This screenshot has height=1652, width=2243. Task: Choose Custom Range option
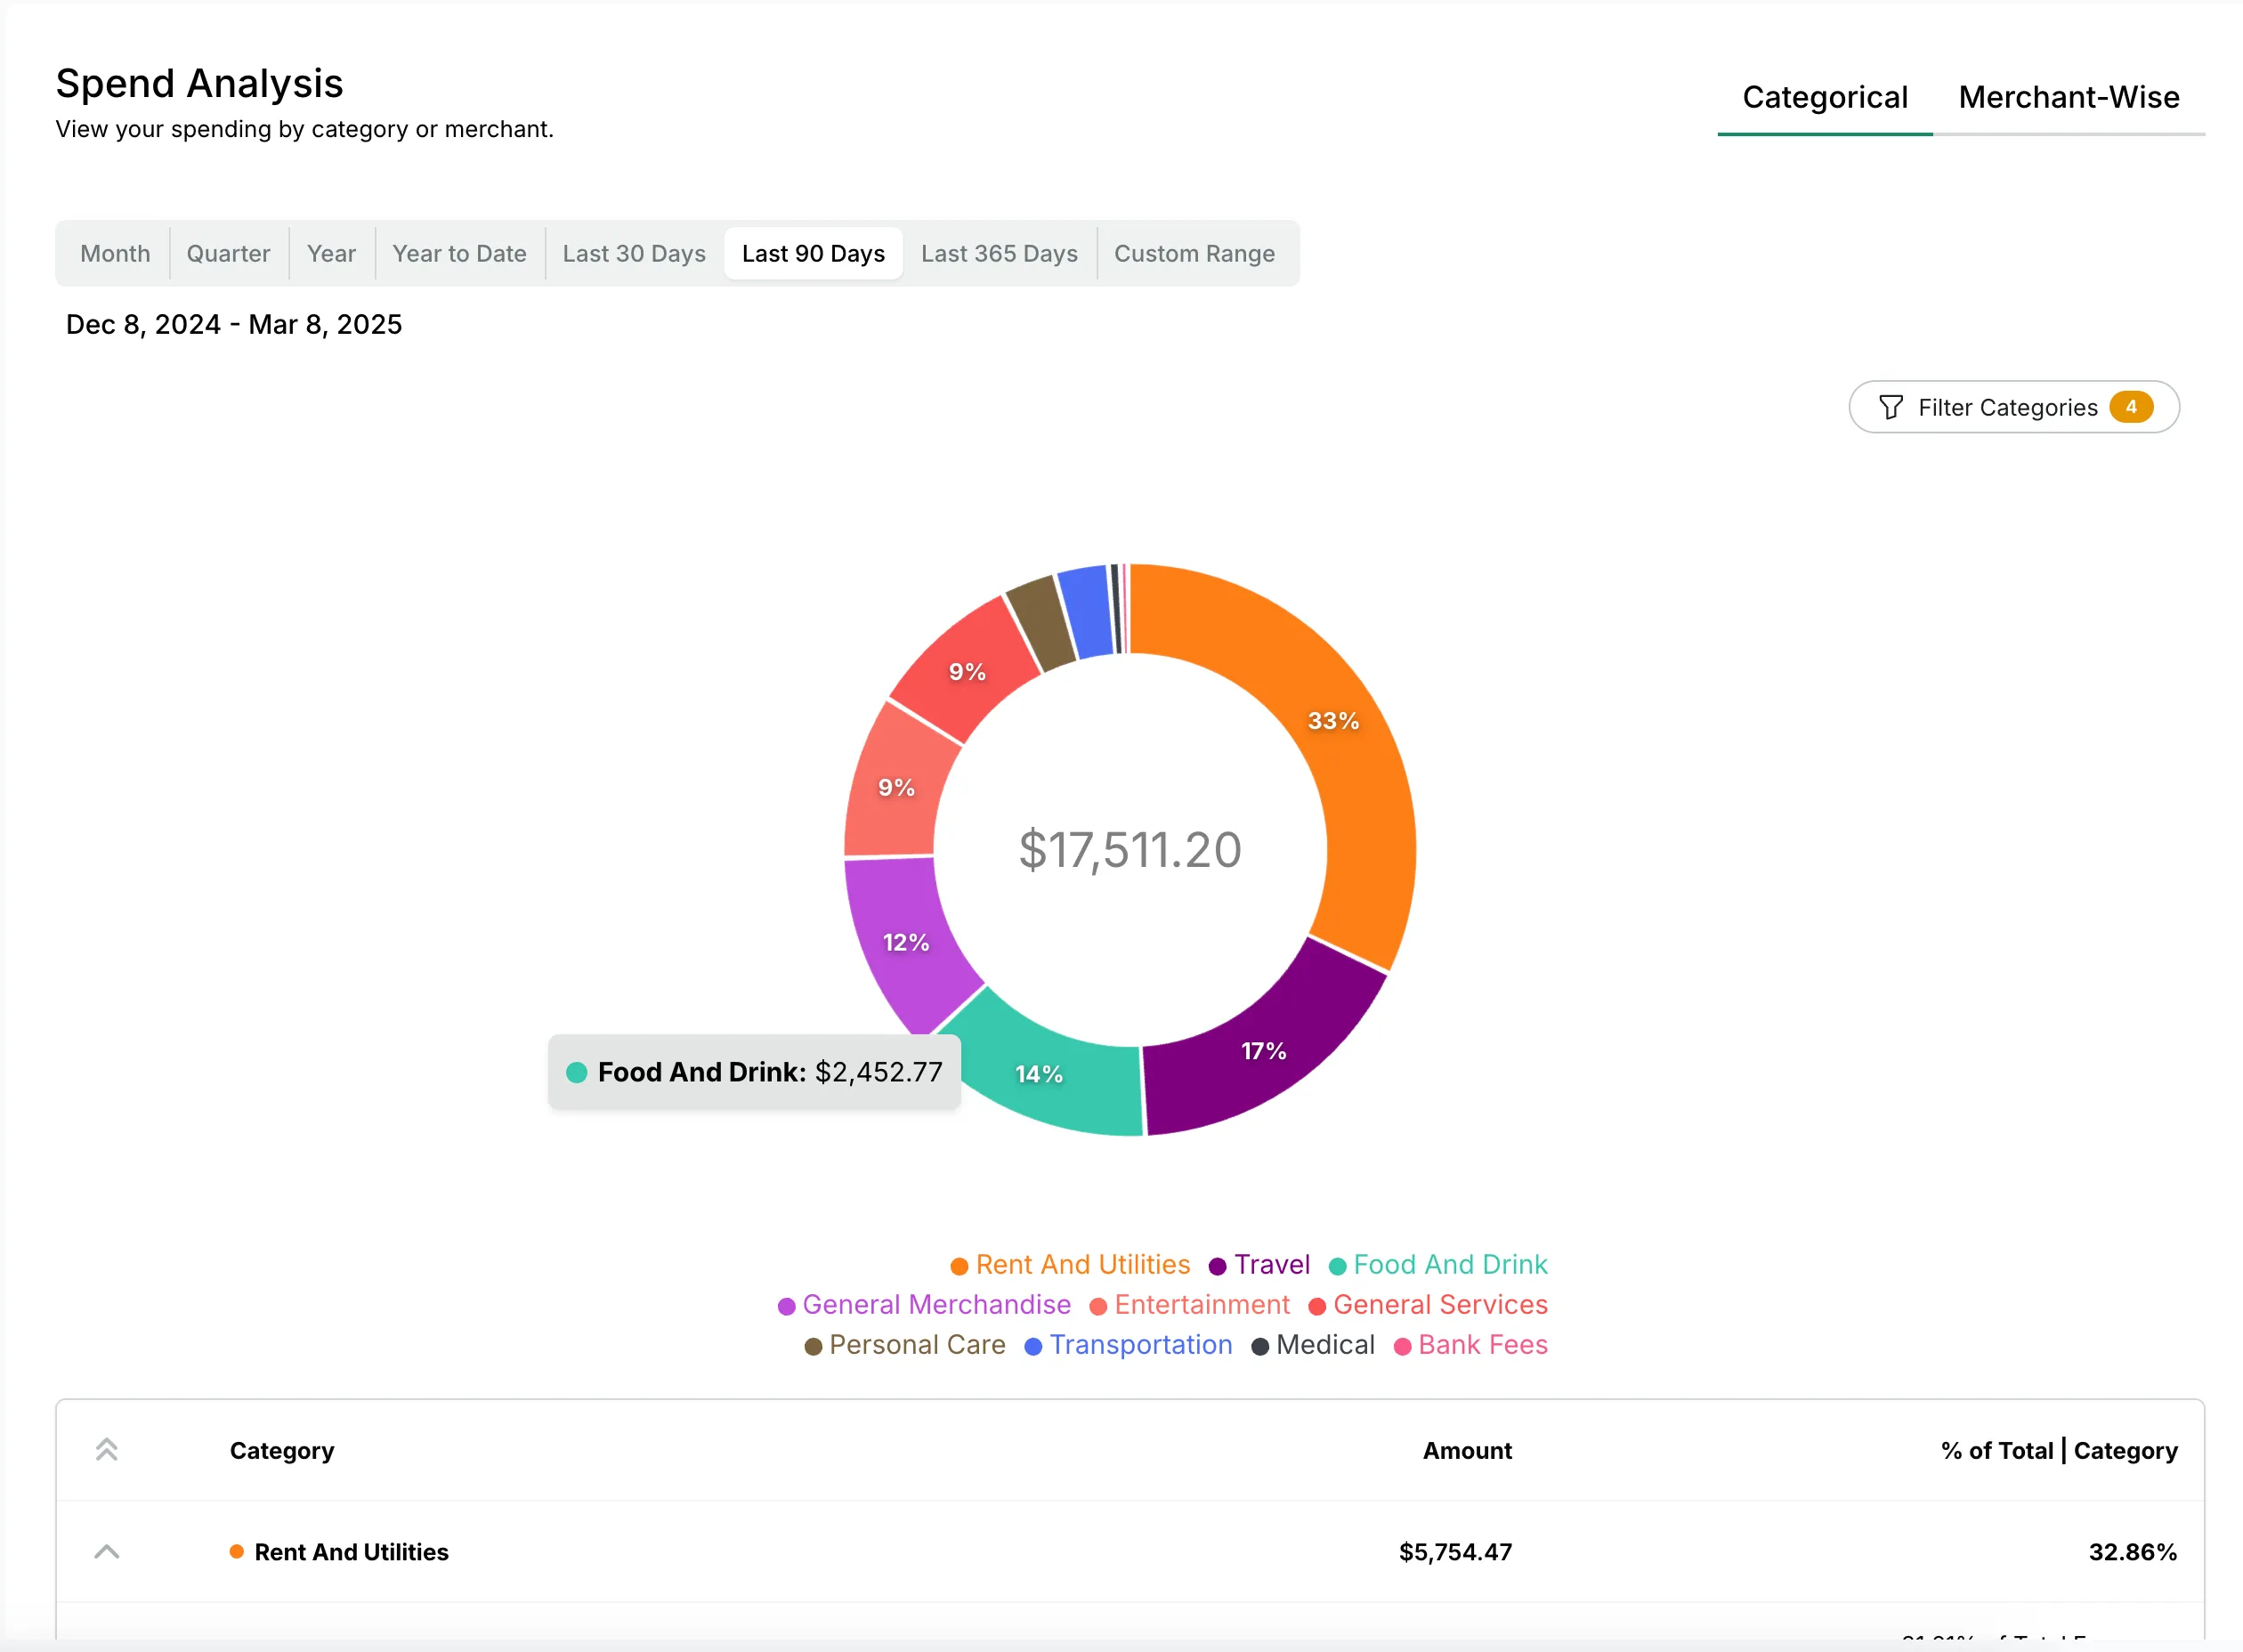(1194, 254)
